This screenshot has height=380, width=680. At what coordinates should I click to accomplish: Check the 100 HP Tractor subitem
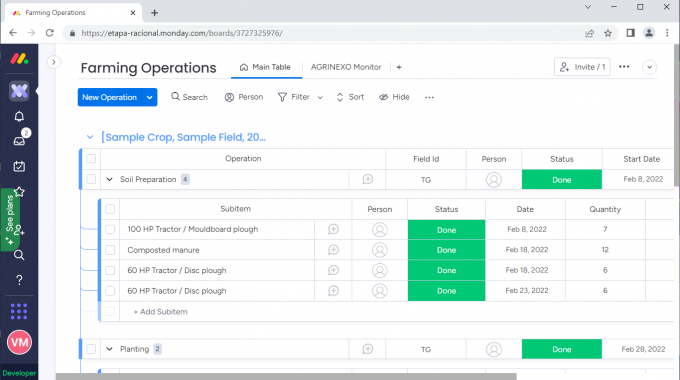point(110,229)
